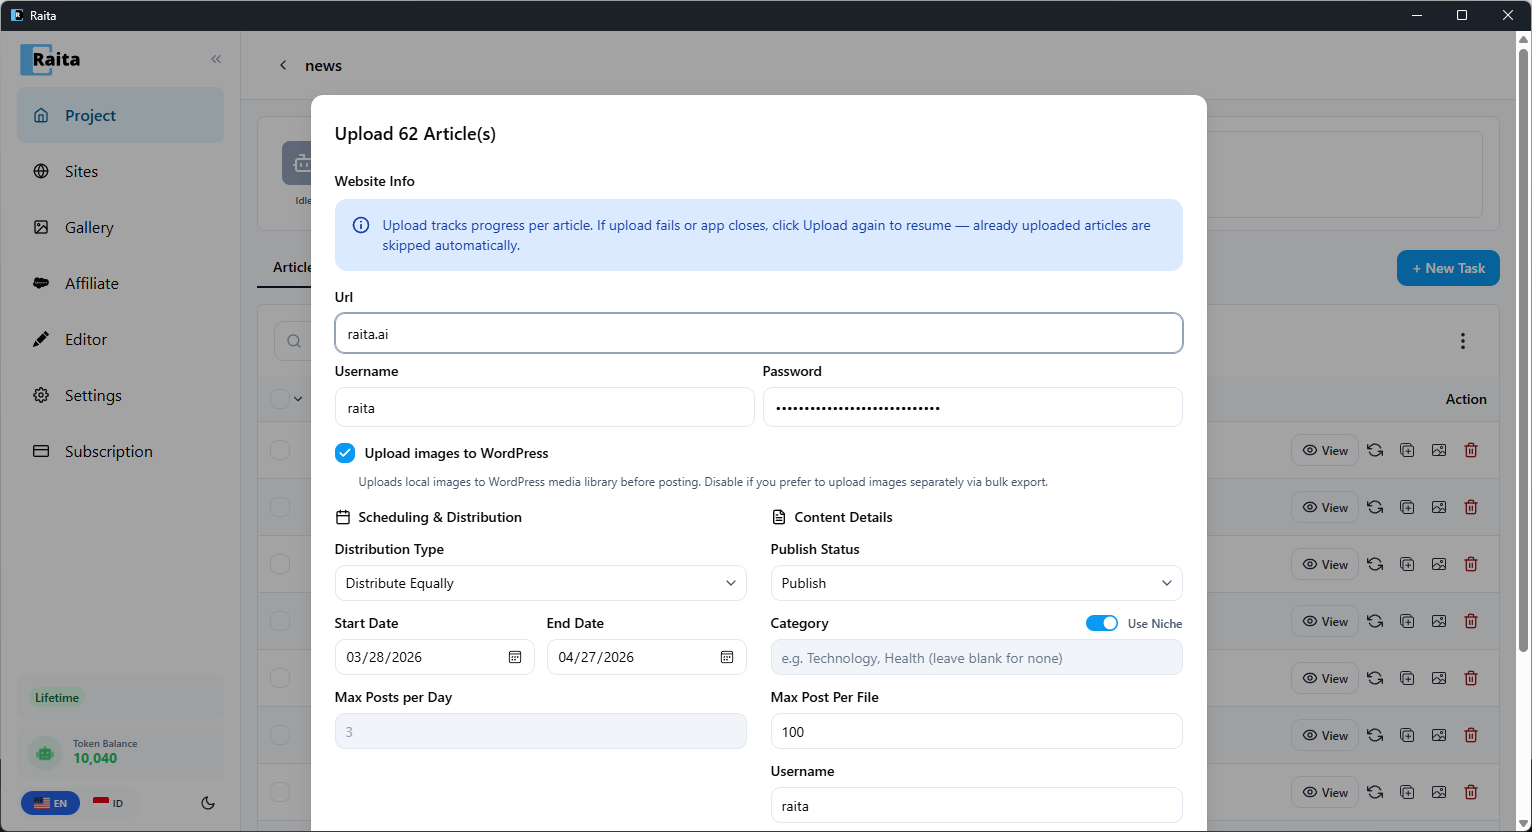Click the search magnifier icon in the article list
Viewport: 1532px width, 832px height.
[294, 341]
